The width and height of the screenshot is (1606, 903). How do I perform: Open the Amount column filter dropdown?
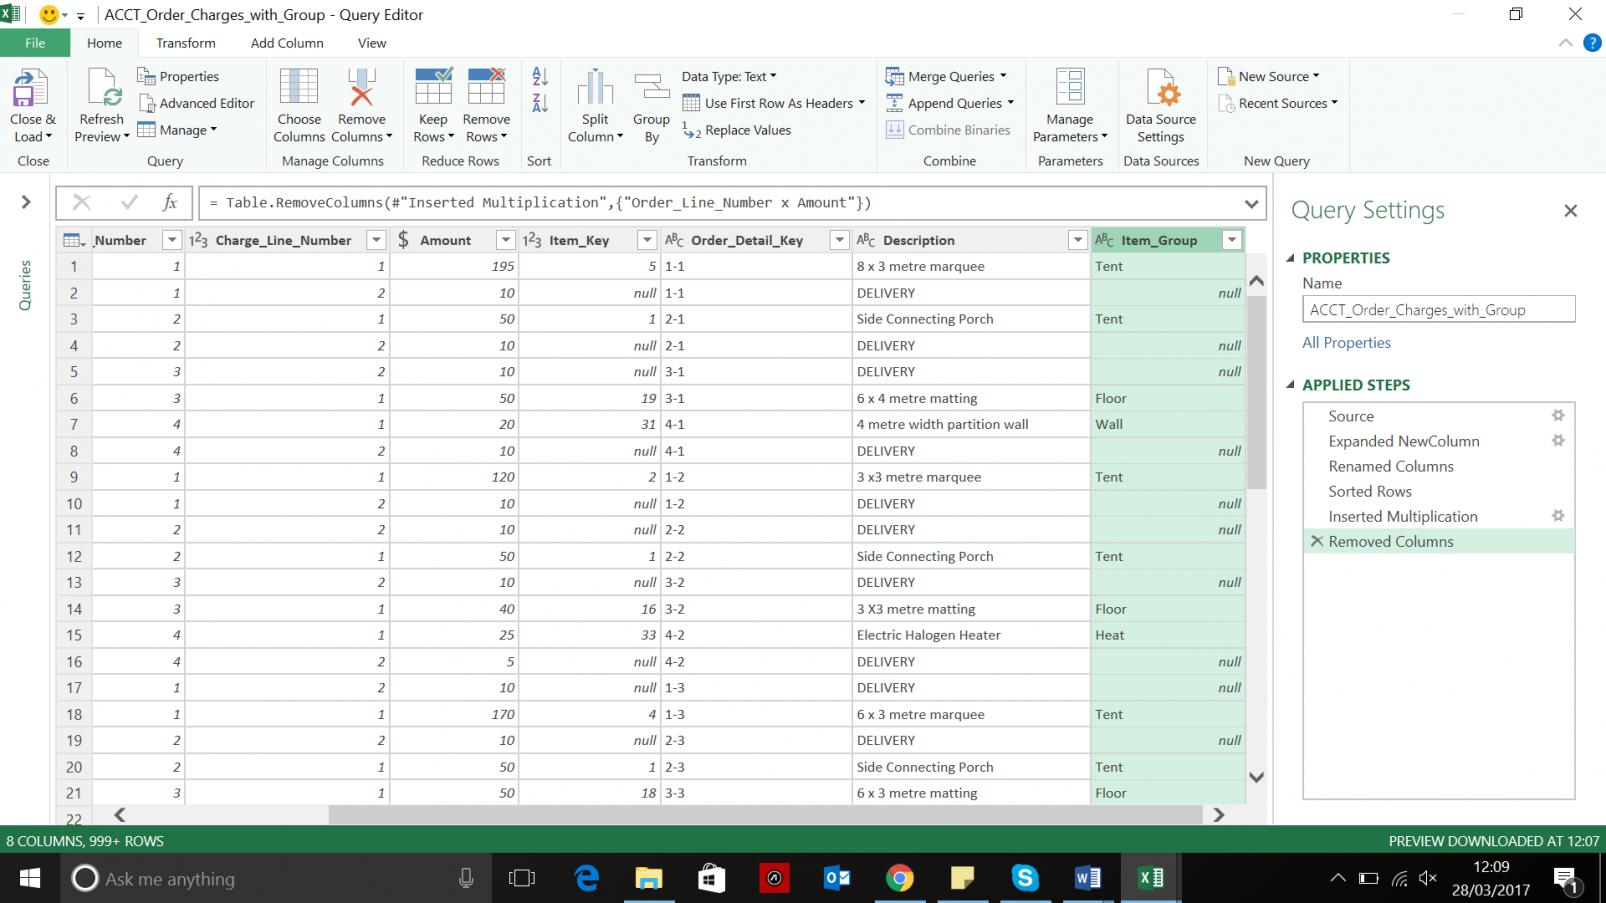tap(505, 240)
